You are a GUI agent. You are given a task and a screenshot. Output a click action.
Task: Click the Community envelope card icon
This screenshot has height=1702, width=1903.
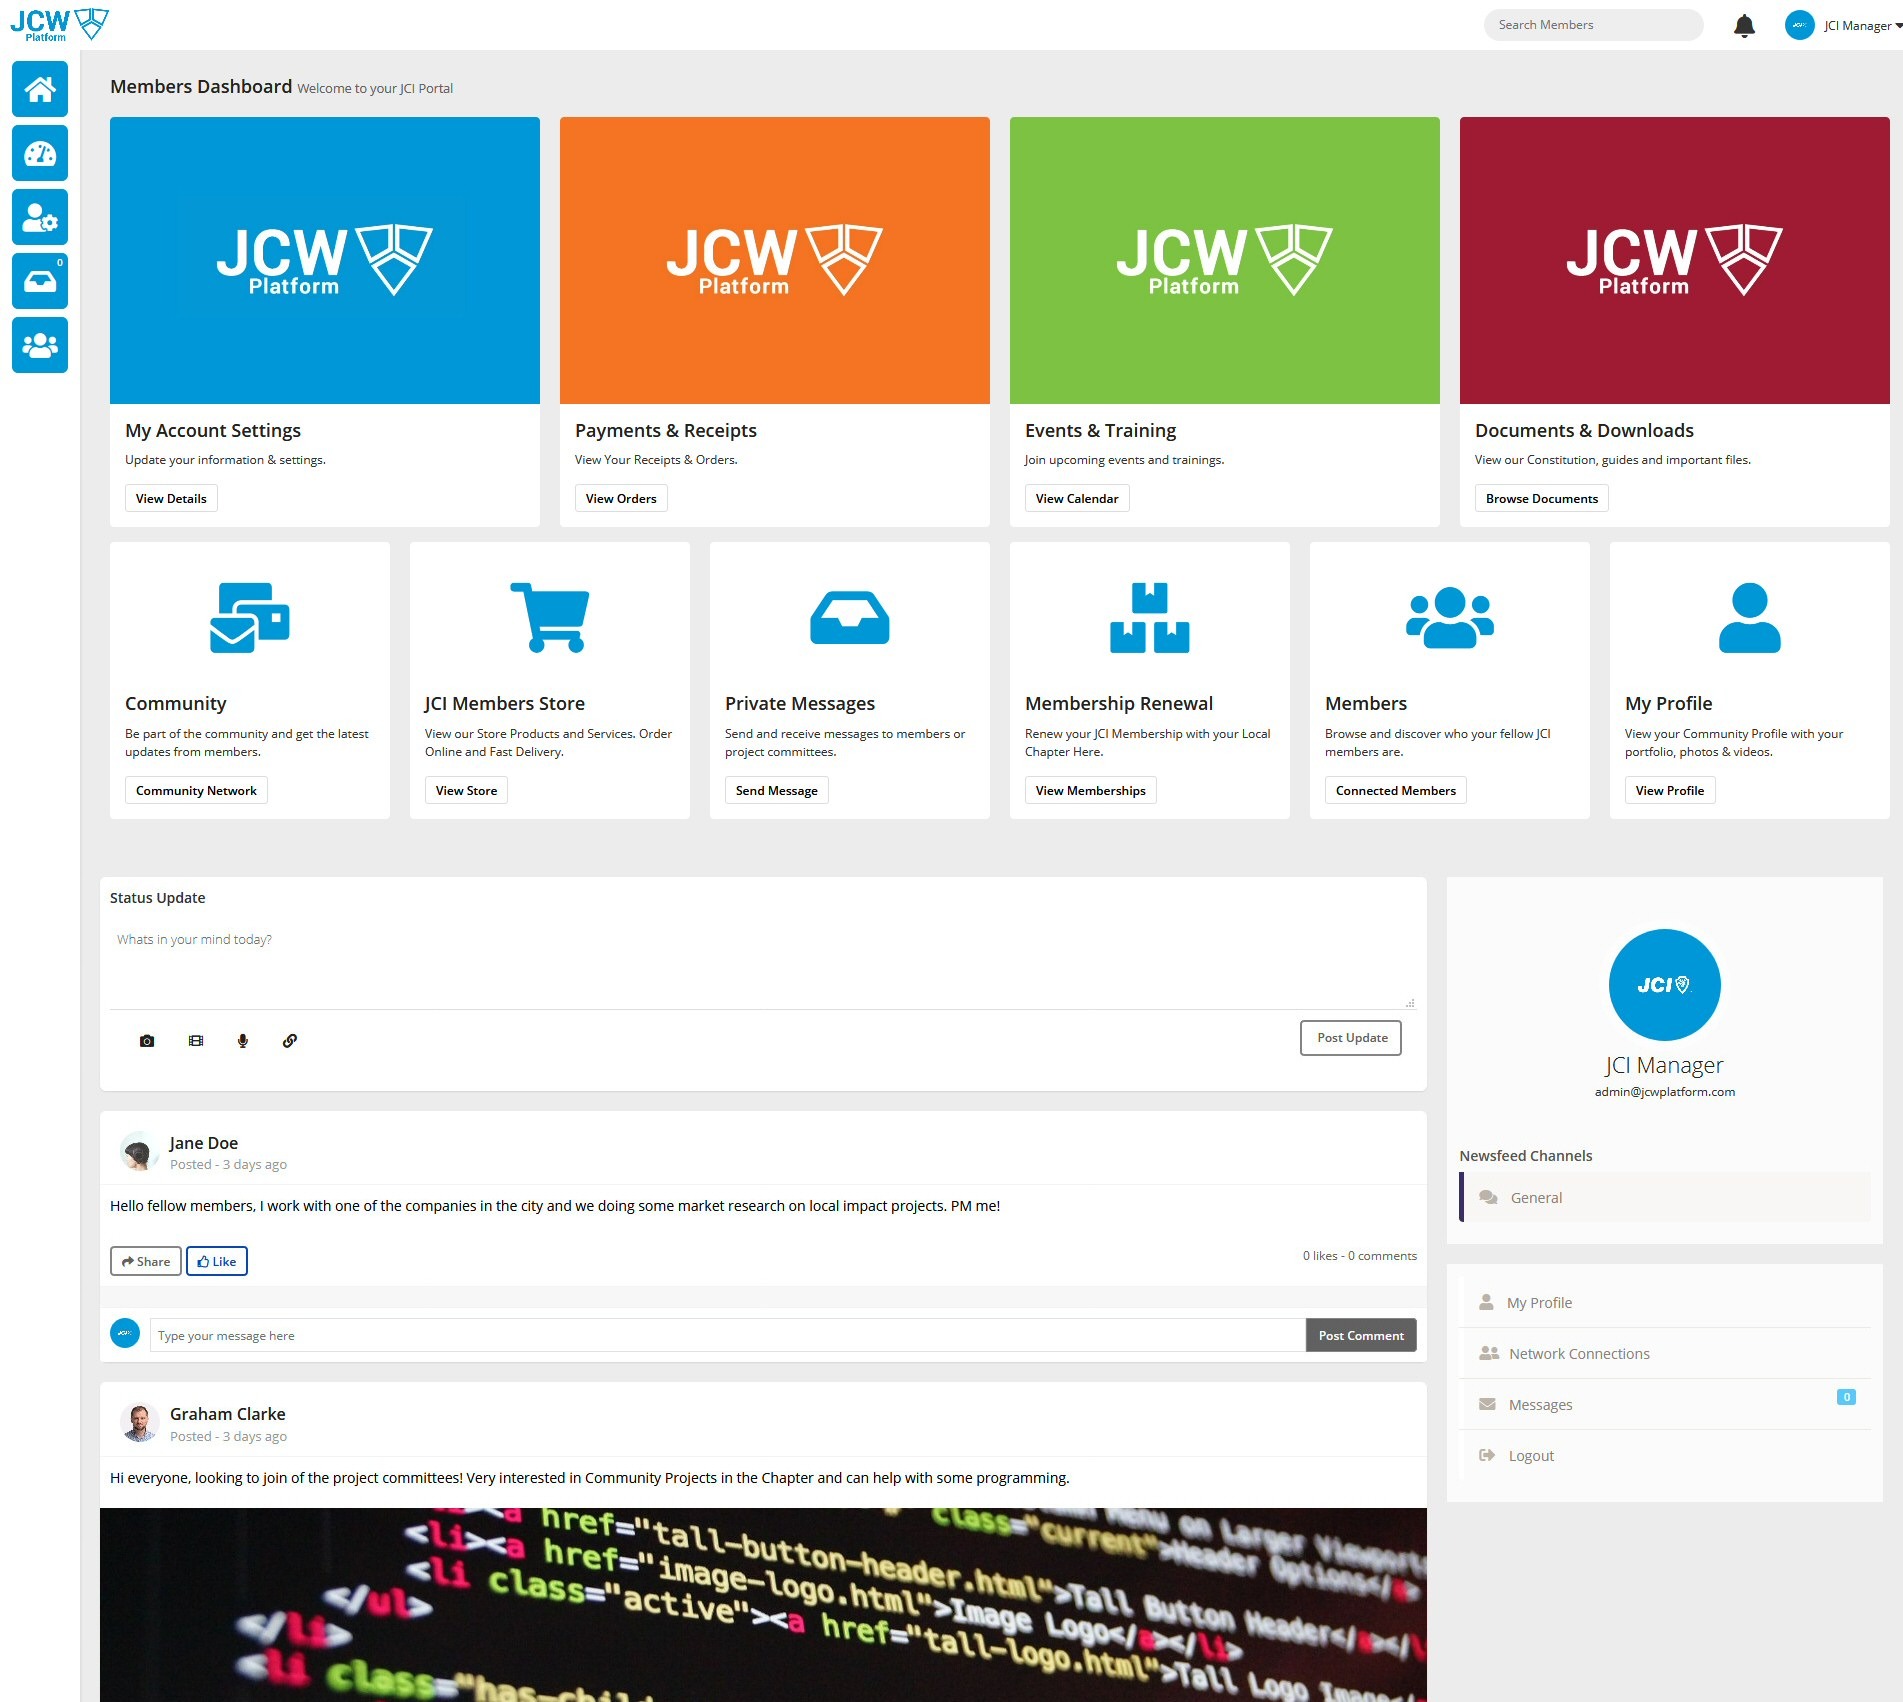click(250, 617)
